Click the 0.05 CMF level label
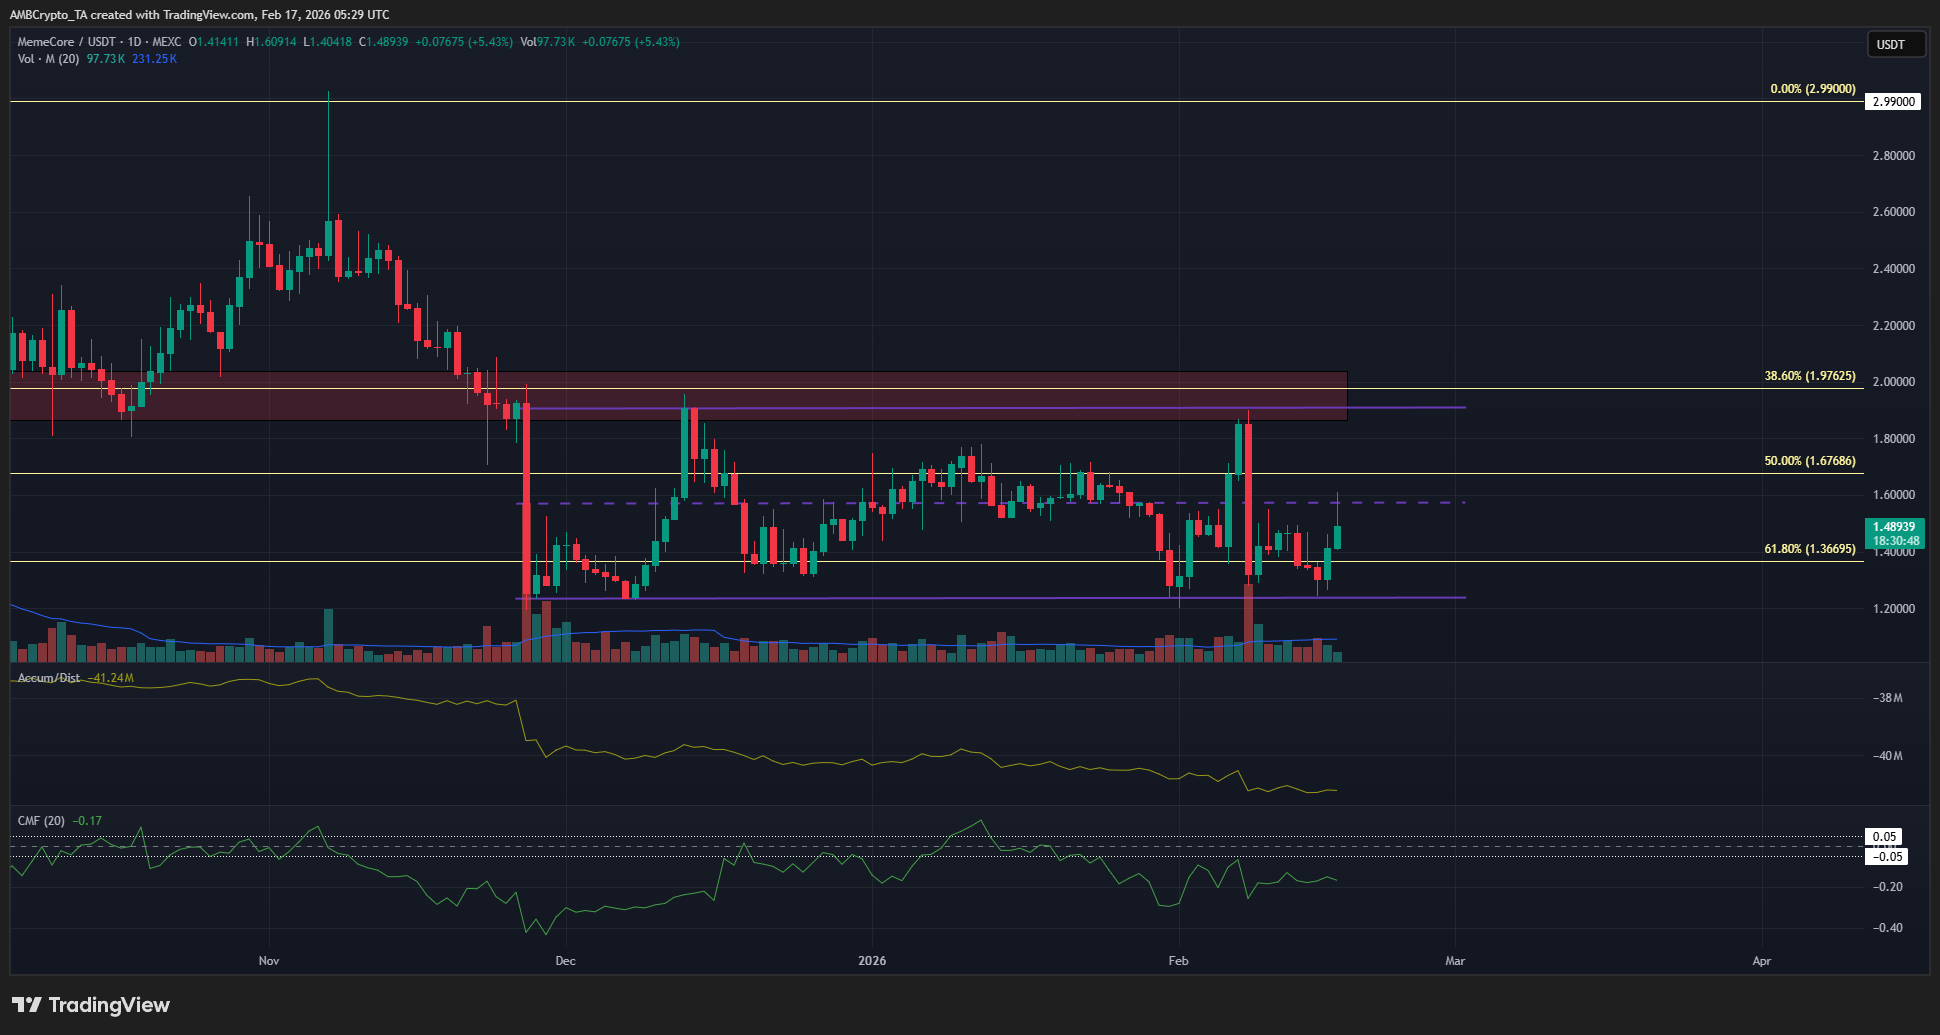 point(1884,837)
